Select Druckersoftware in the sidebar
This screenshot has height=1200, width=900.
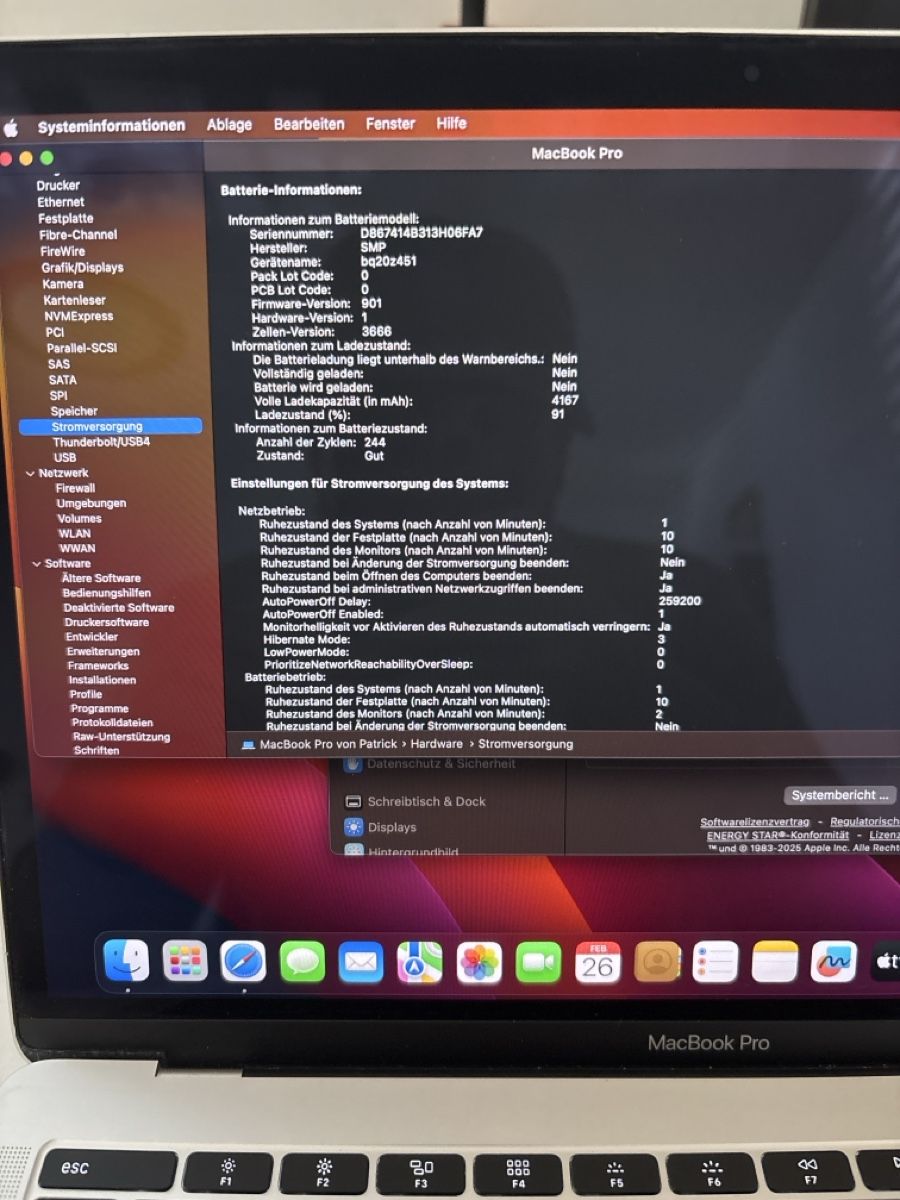pos(107,622)
